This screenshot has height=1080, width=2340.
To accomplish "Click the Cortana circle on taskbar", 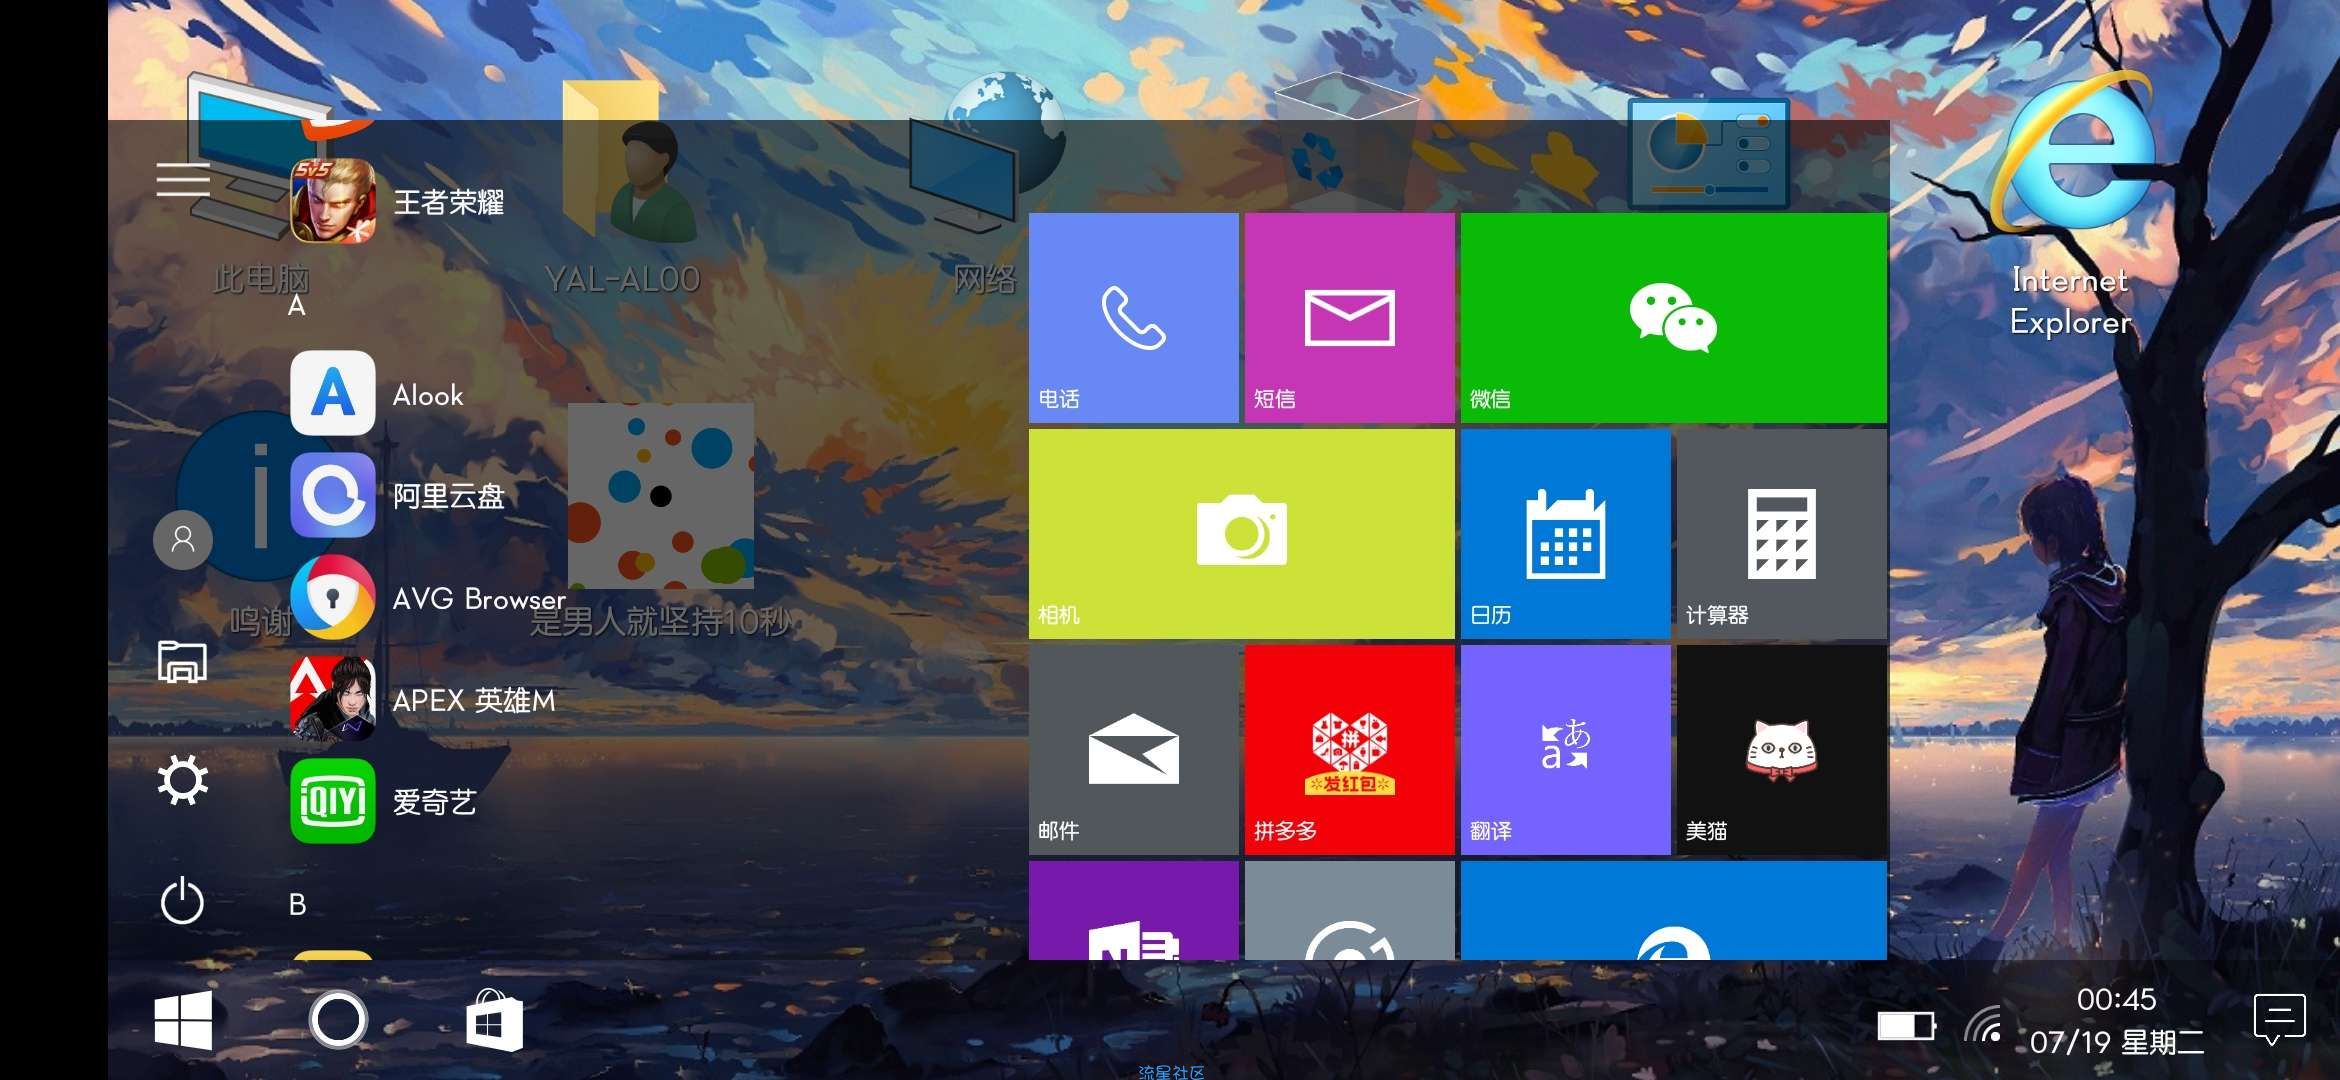I will 338,1020.
